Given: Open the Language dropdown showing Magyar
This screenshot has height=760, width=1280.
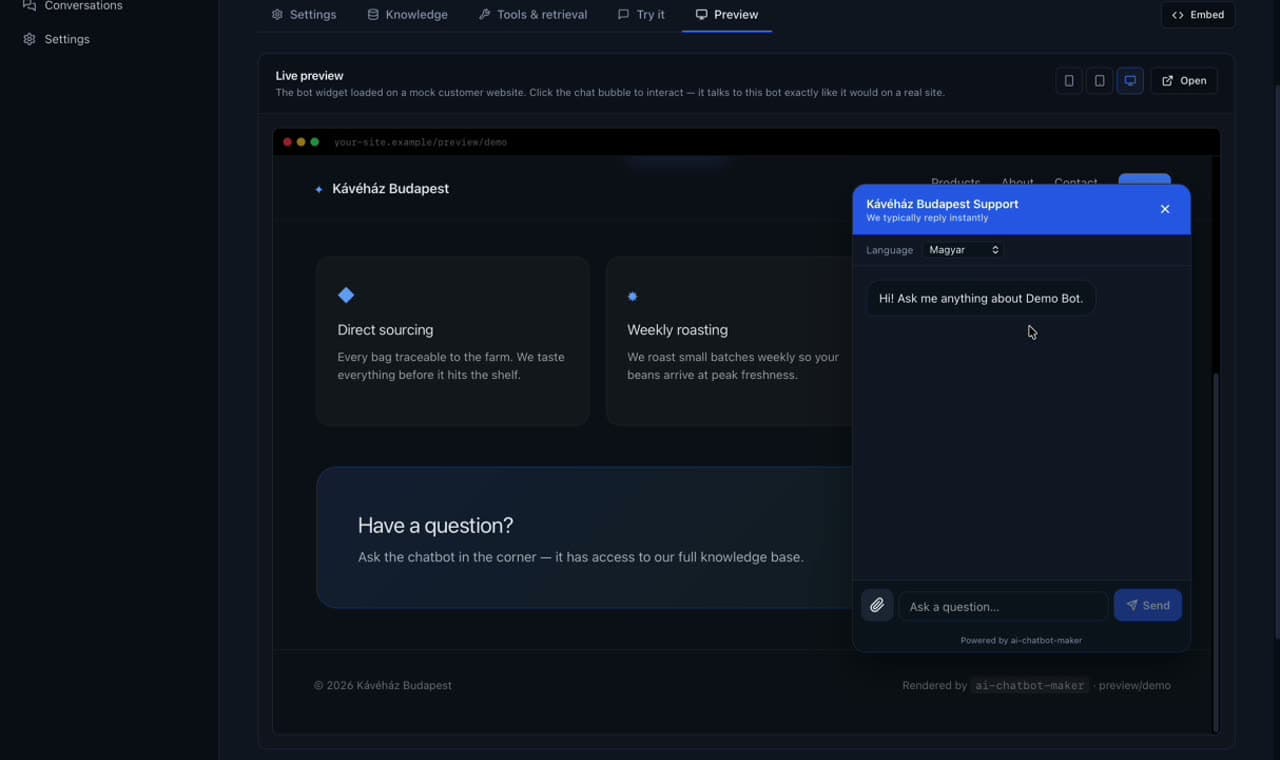Looking at the screenshot, I should coord(963,250).
